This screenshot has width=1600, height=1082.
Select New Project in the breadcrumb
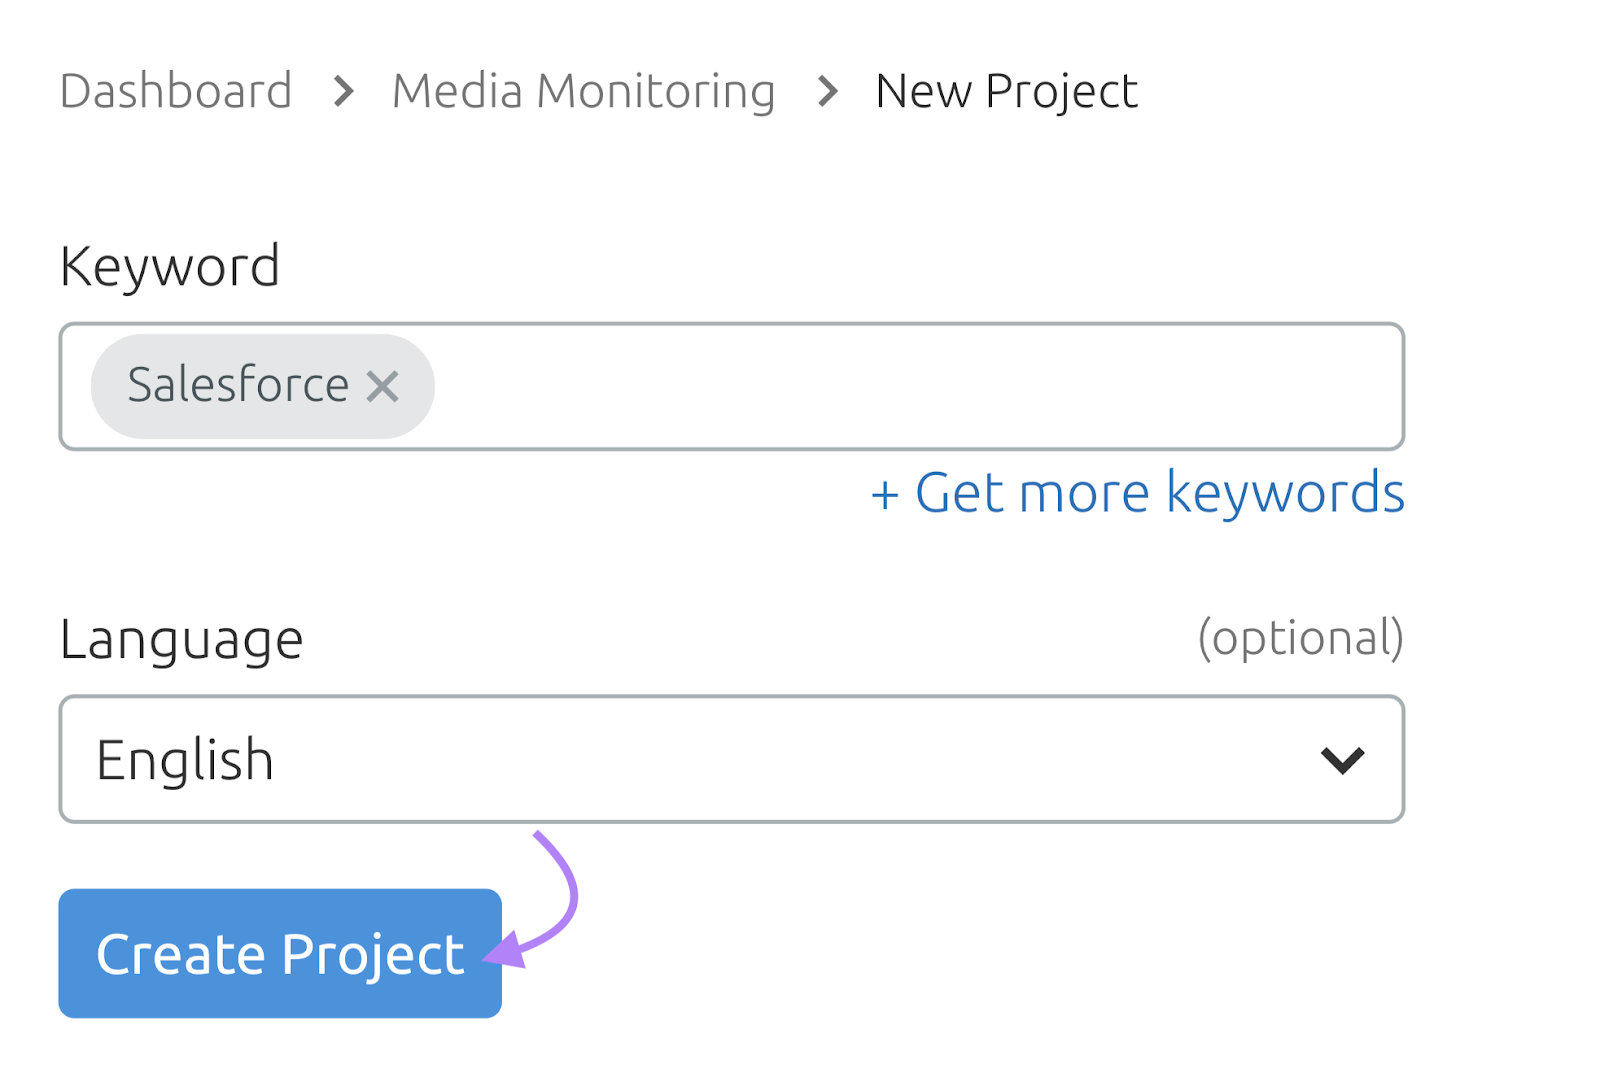(1005, 90)
